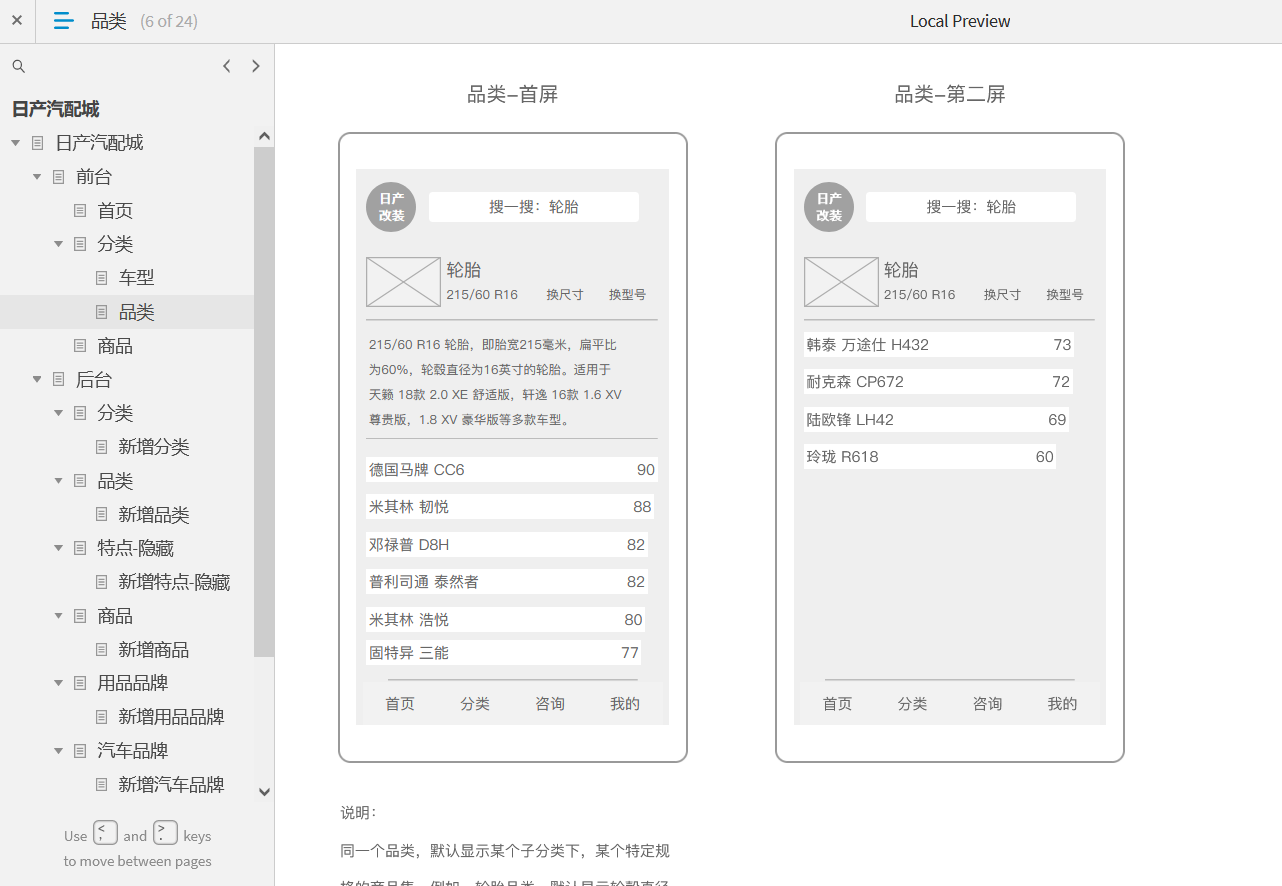Open the 首页 page in sitemap

point(115,210)
